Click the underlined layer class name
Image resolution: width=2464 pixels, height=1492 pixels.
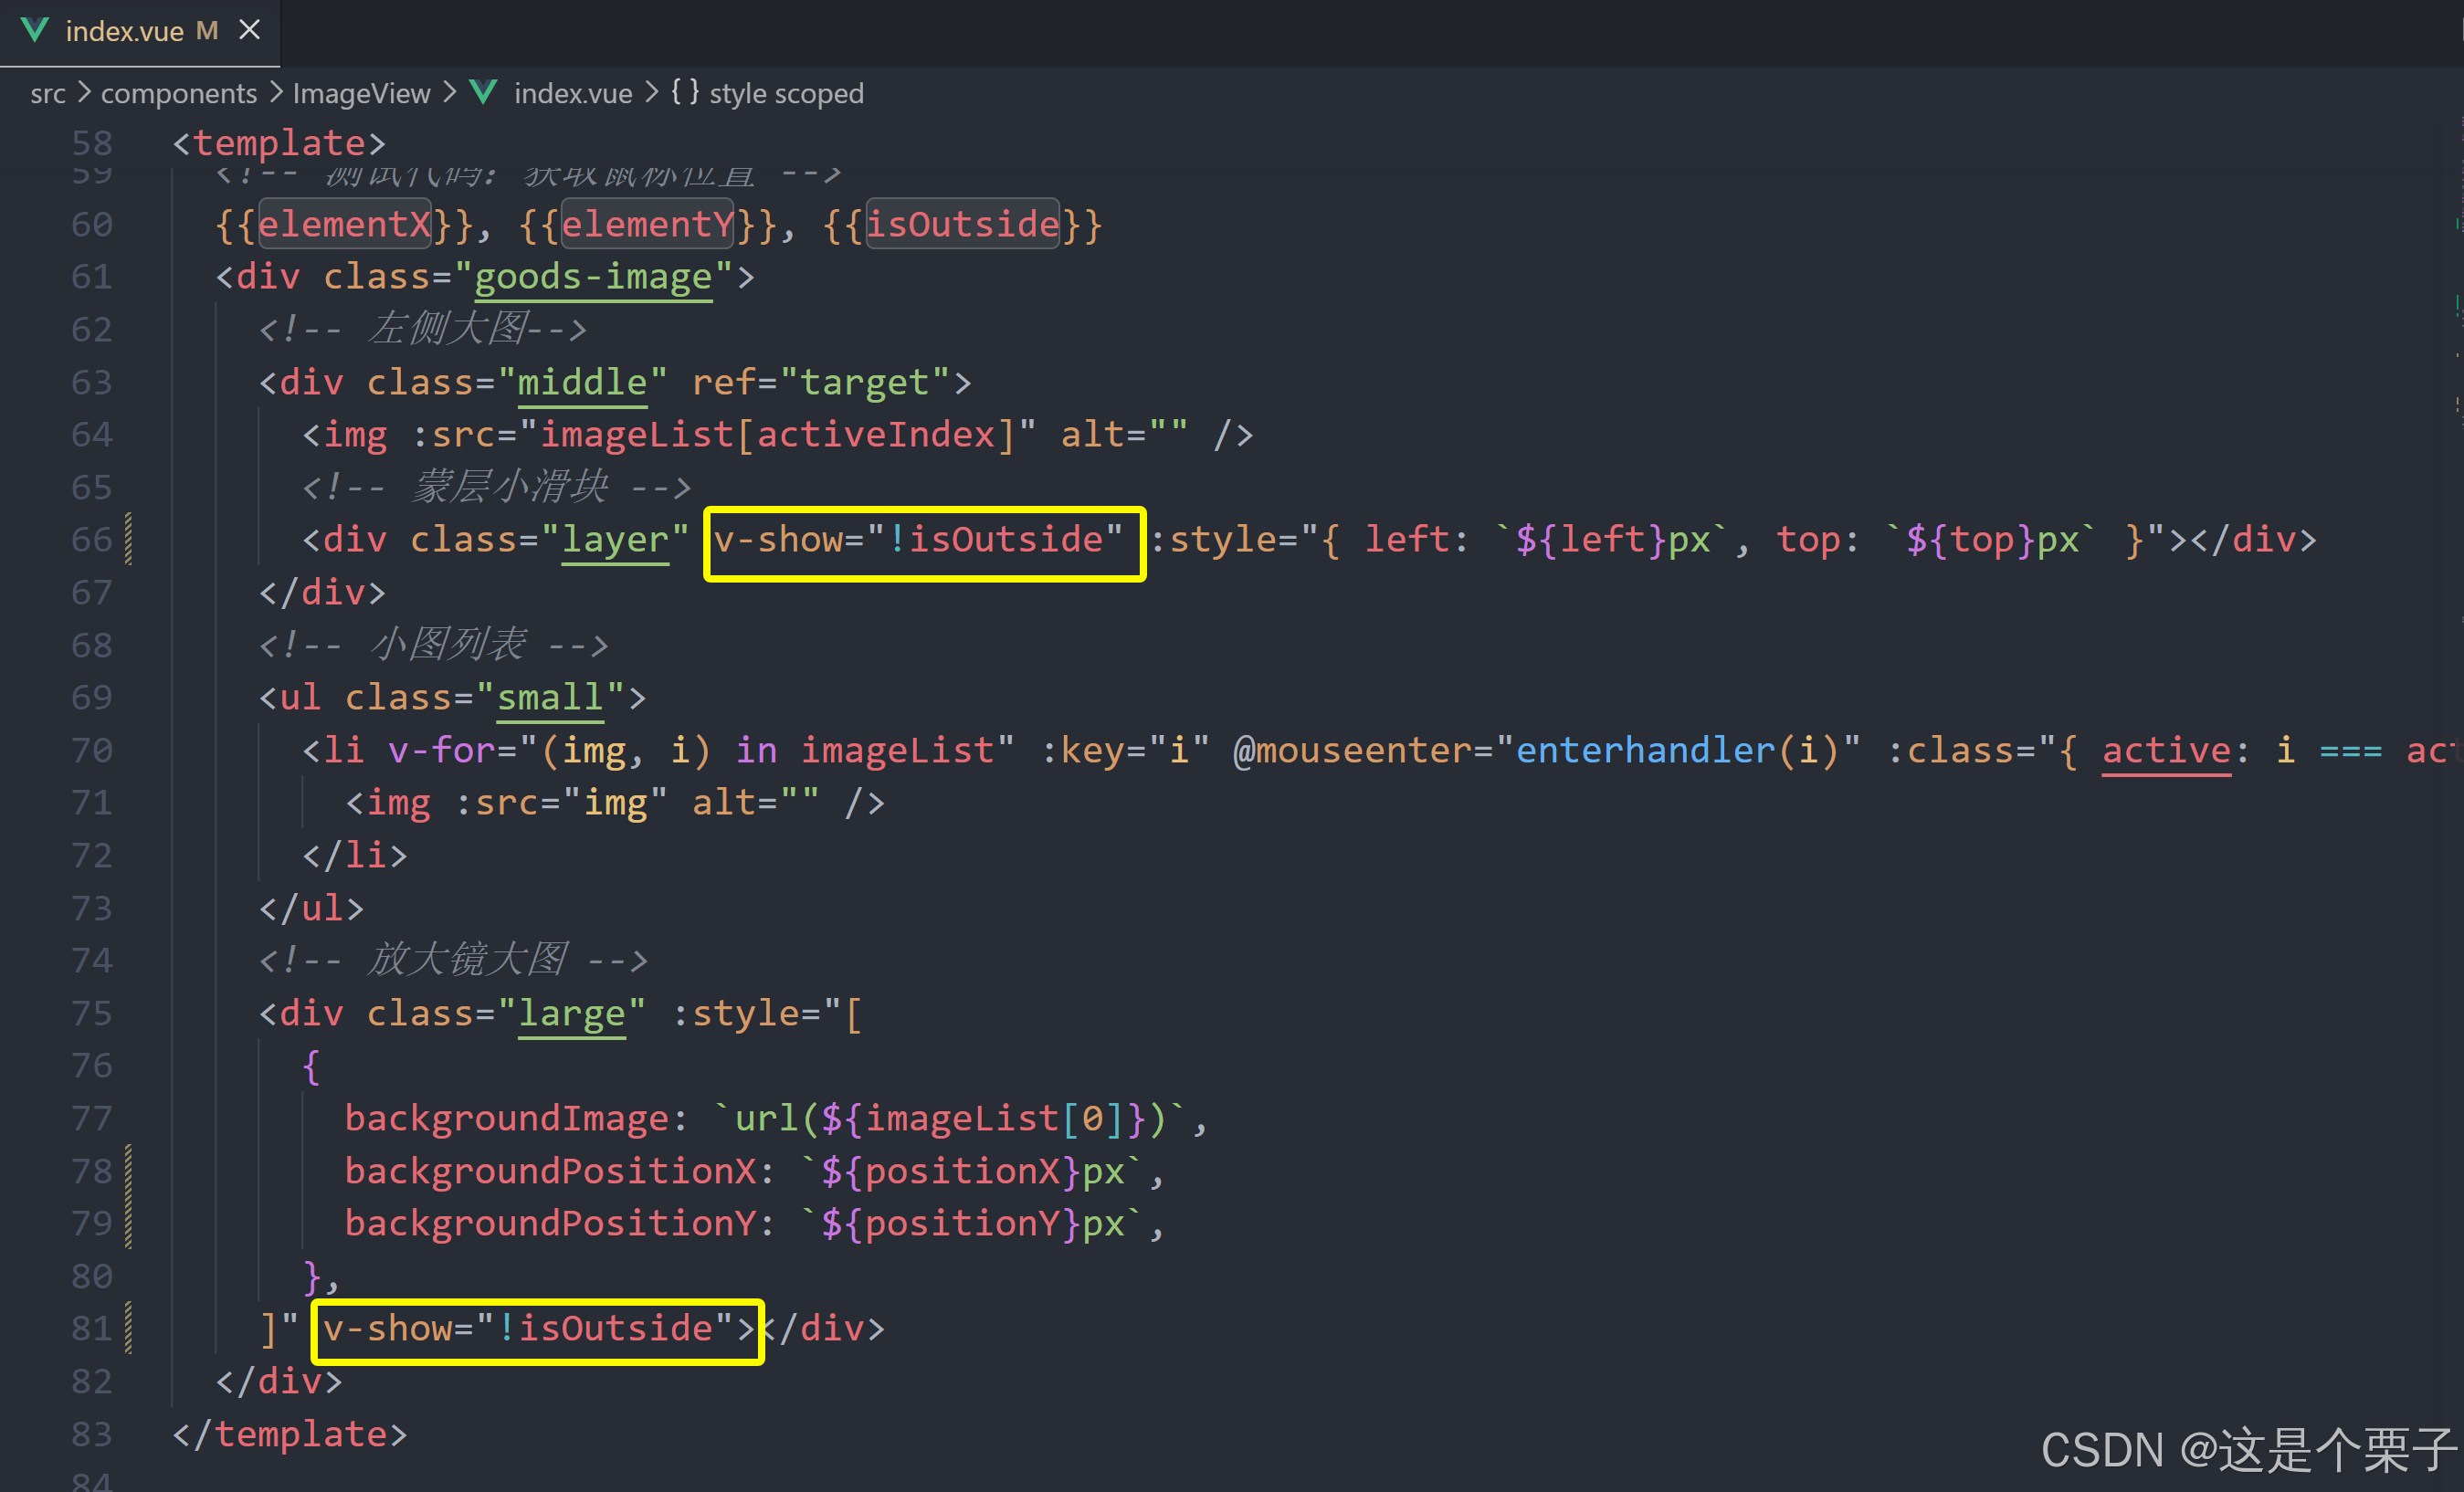(x=615, y=540)
